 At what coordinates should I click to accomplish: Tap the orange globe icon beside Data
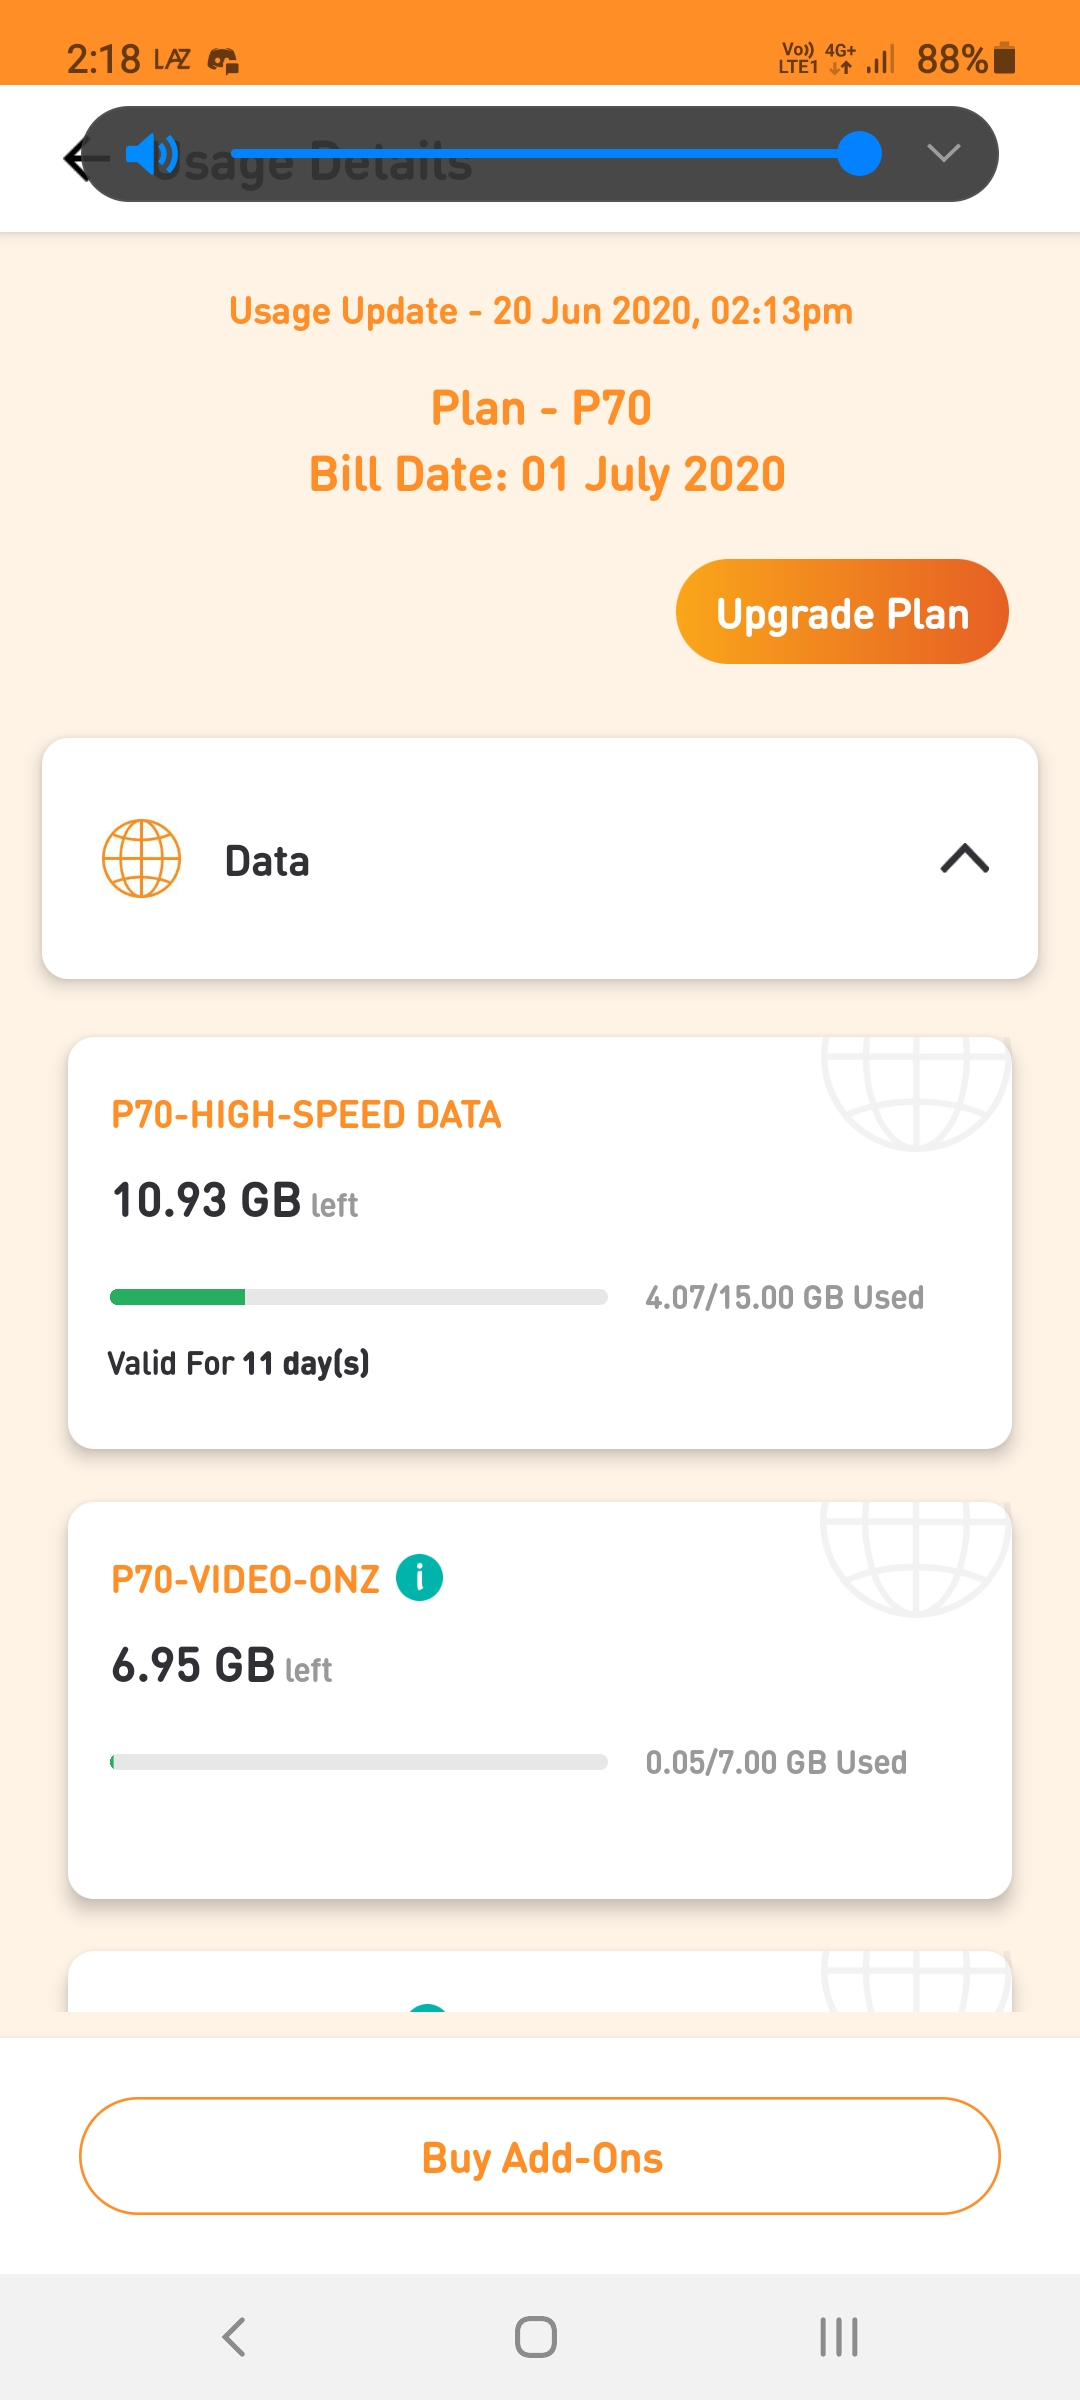pyautogui.click(x=142, y=859)
